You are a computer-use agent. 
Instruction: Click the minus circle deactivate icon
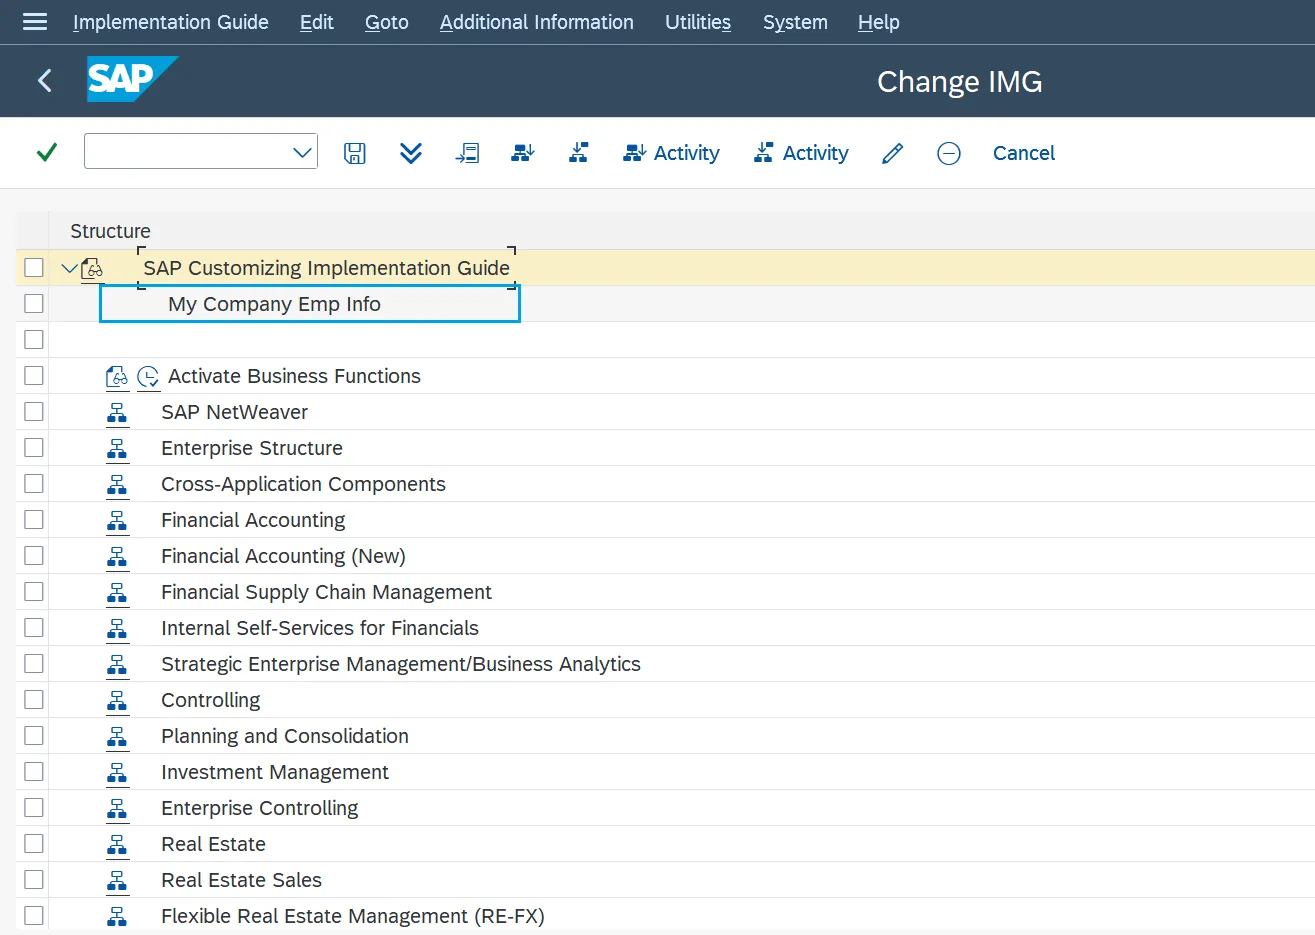[x=948, y=153]
